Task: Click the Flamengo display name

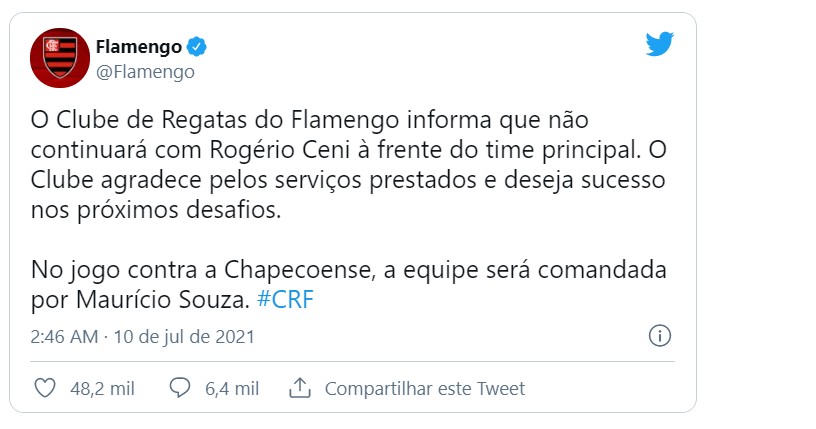Action: coord(138,47)
